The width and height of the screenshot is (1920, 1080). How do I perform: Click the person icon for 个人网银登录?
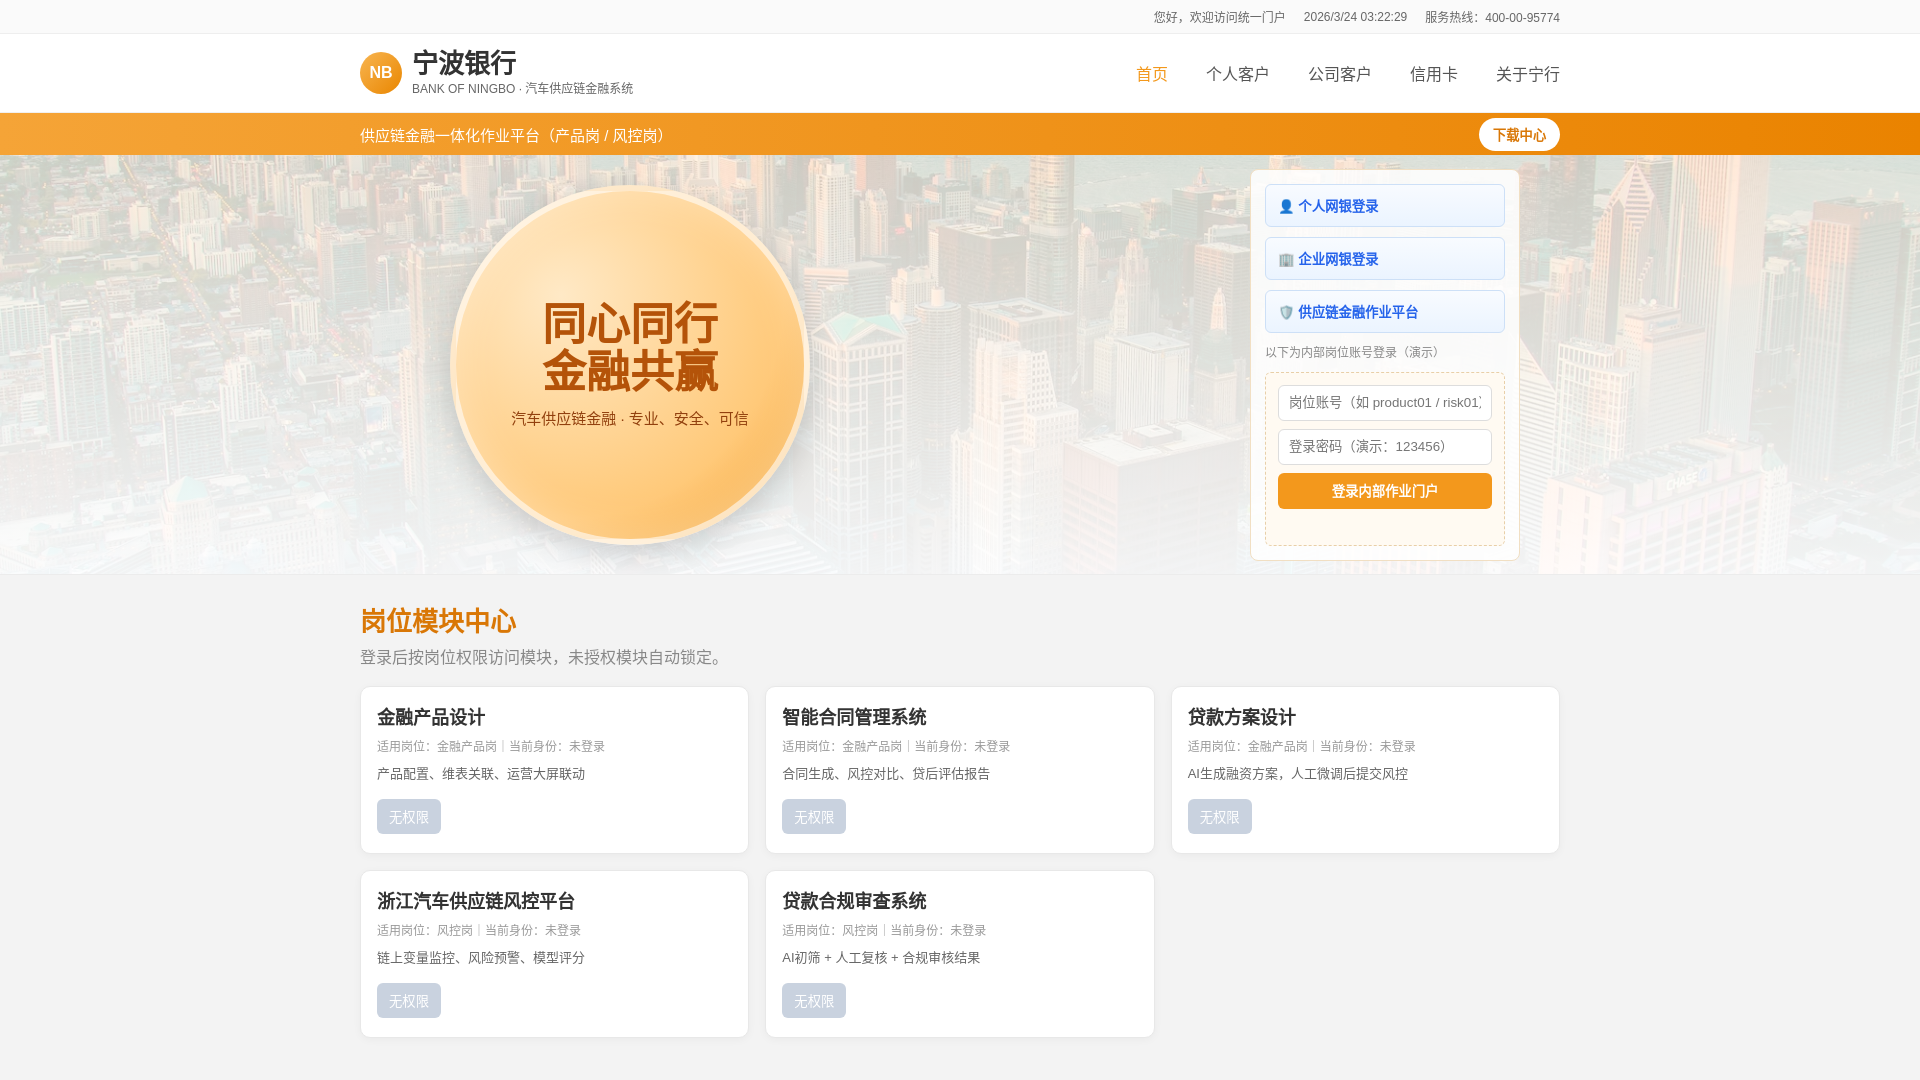click(1286, 206)
